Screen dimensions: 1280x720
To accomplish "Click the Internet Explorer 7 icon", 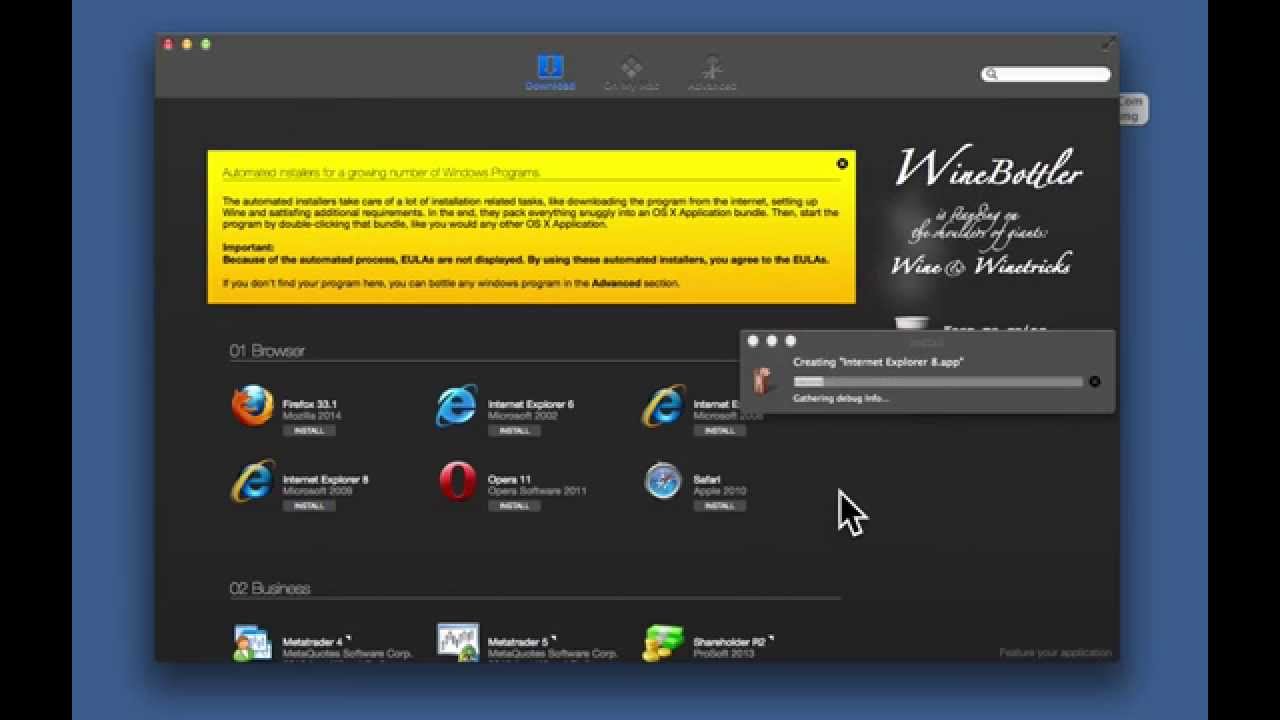I will (663, 406).
